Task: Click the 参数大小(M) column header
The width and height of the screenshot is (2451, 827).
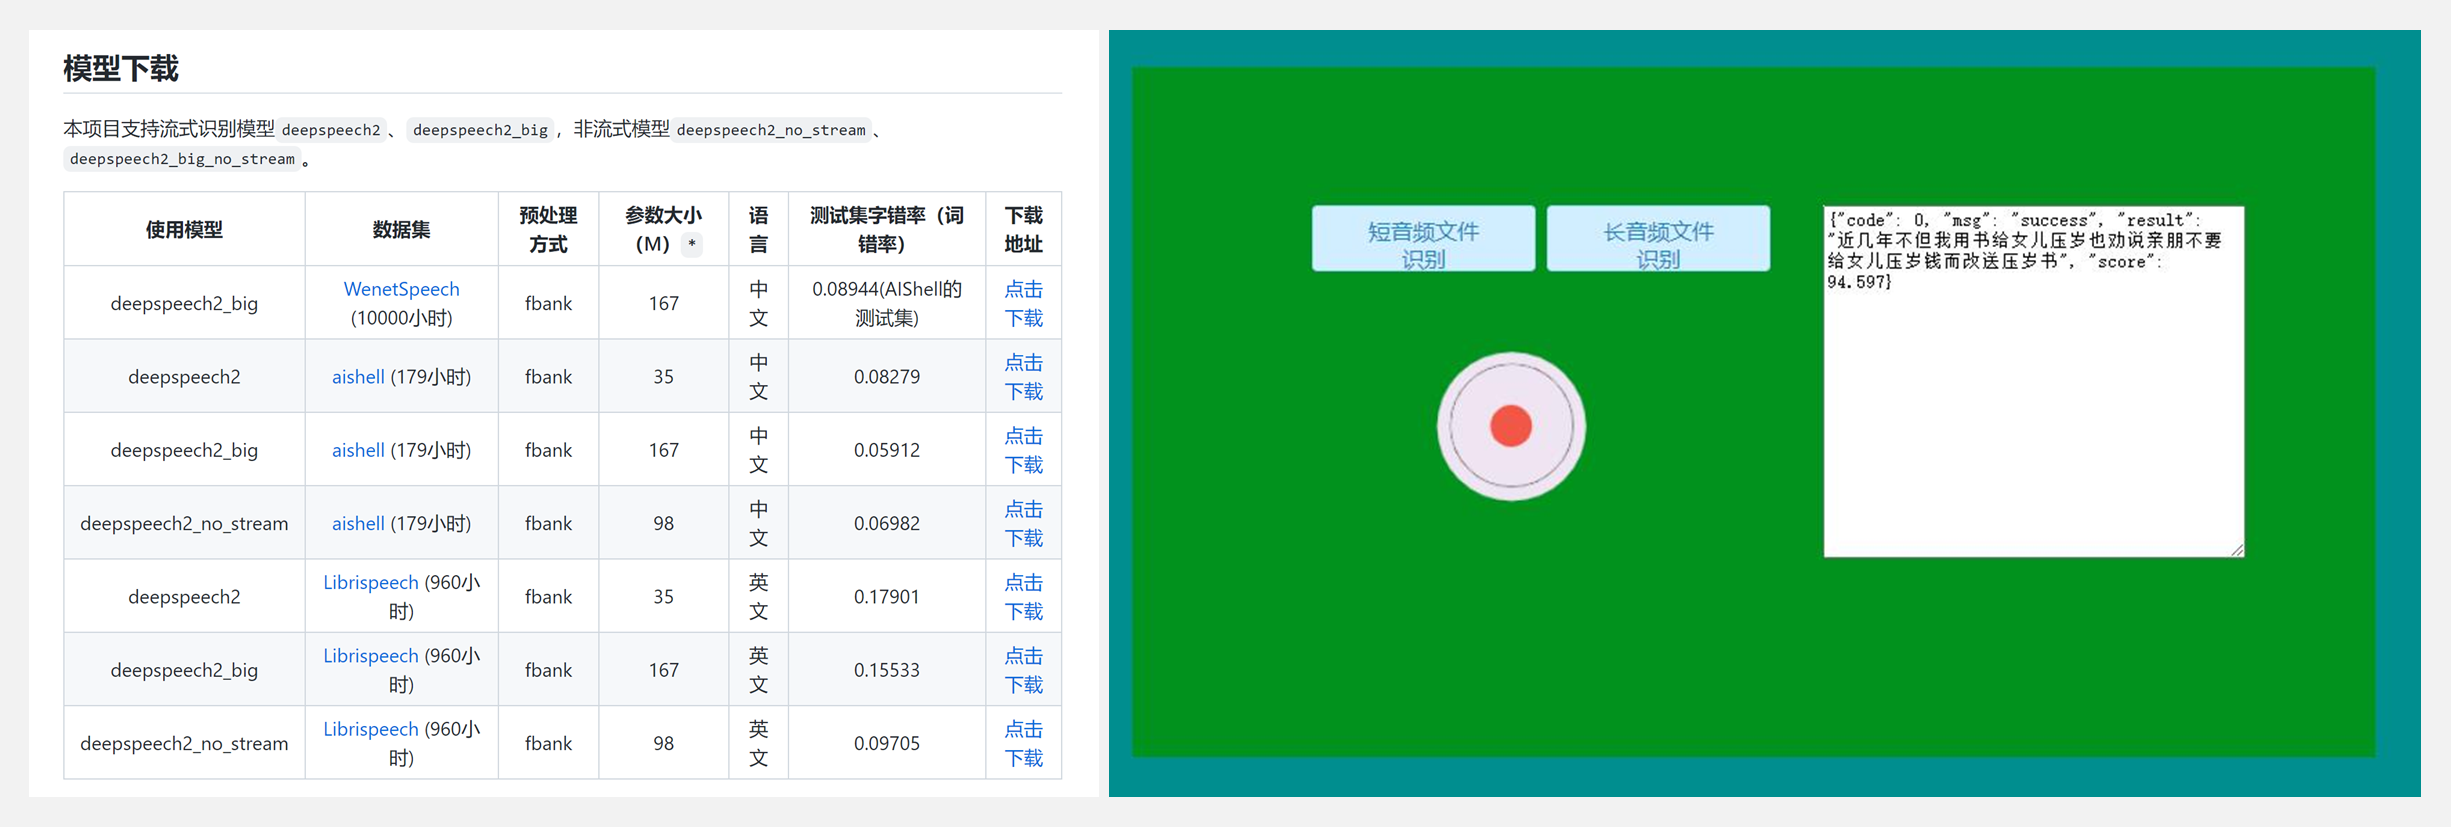Action: tap(663, 230)
